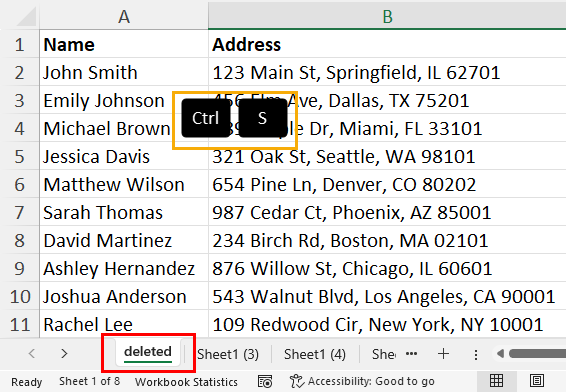Select the 654 Pine Ln, Denver address
Image resolution: width=566 pixels, height=392 pixels.
[387, 184]
